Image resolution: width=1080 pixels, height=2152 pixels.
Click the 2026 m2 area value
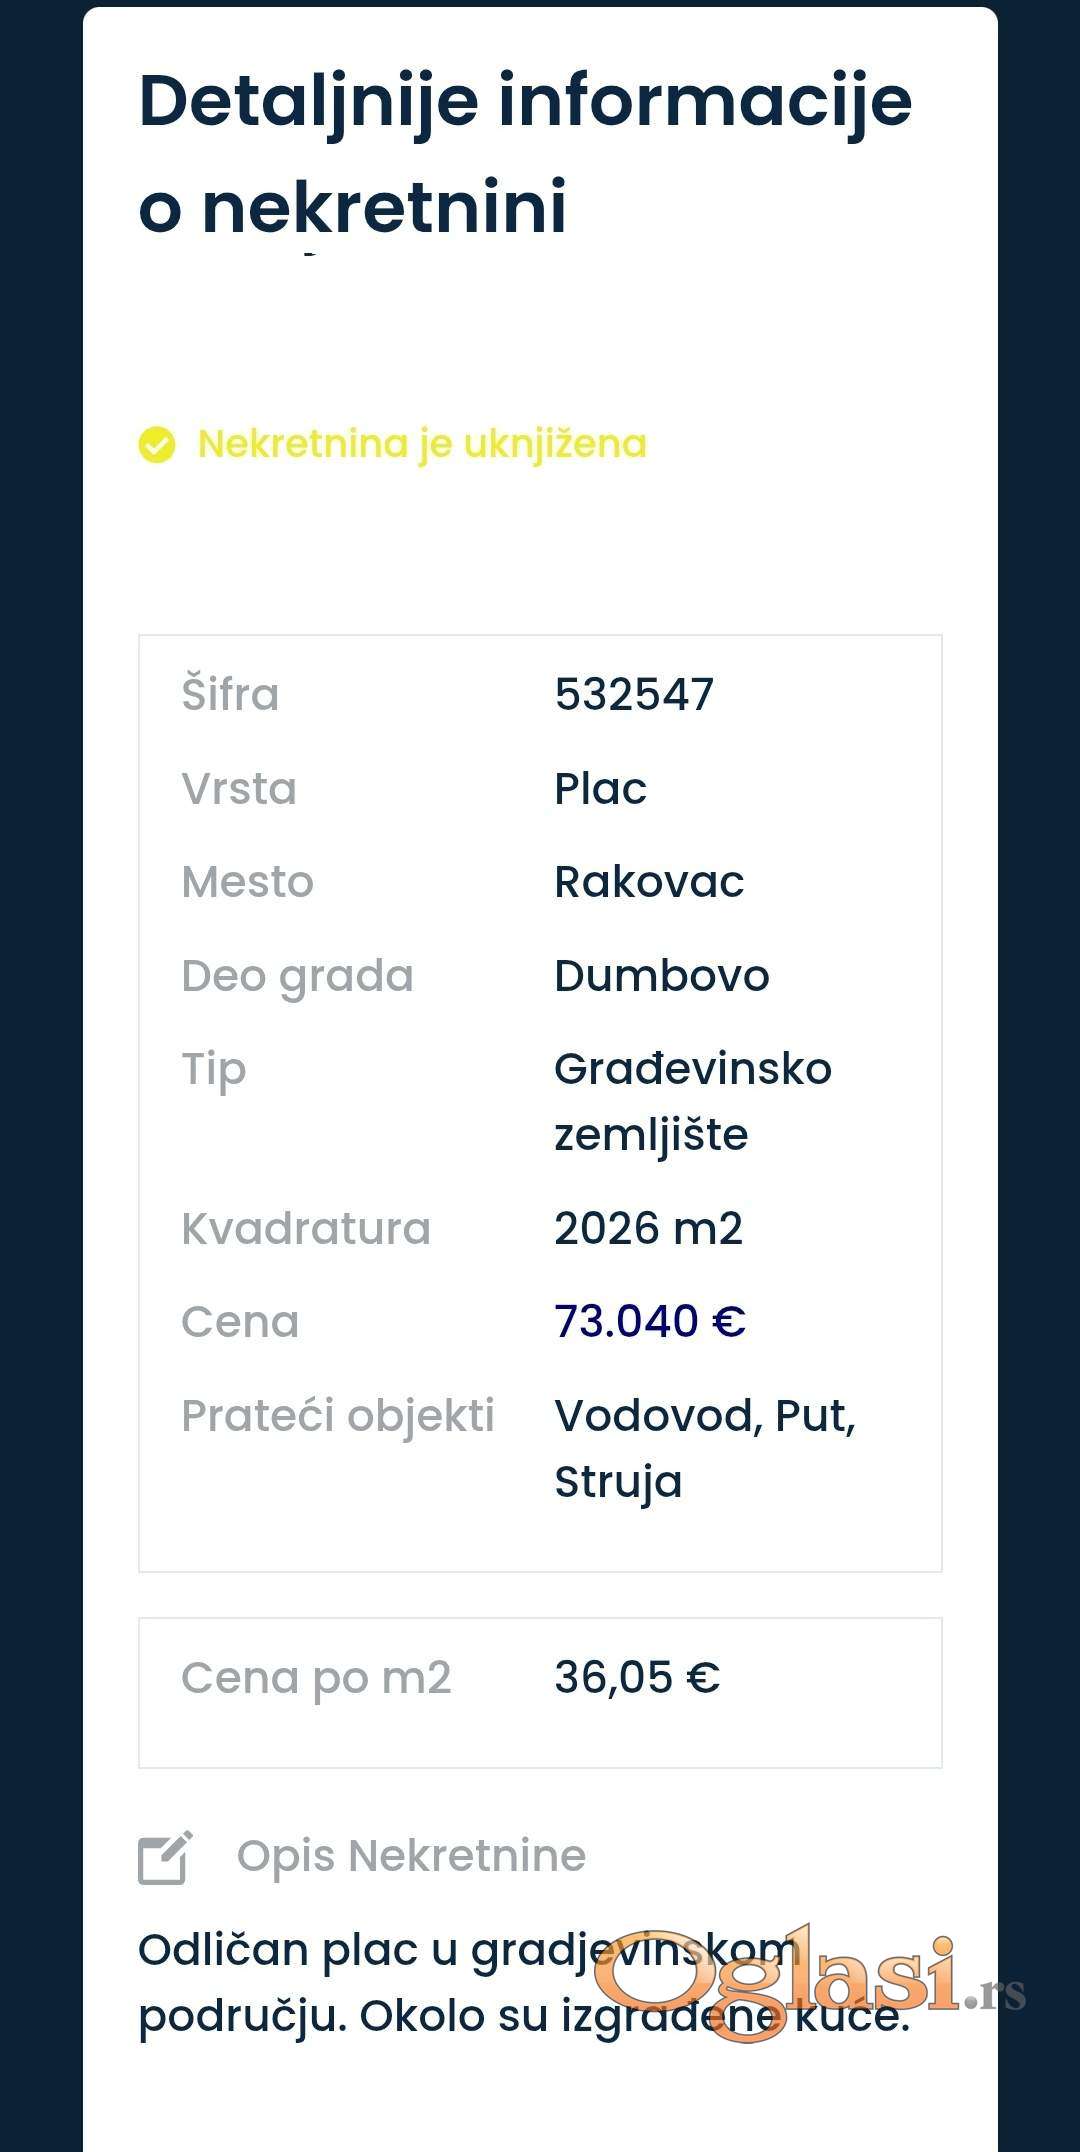648,1228
